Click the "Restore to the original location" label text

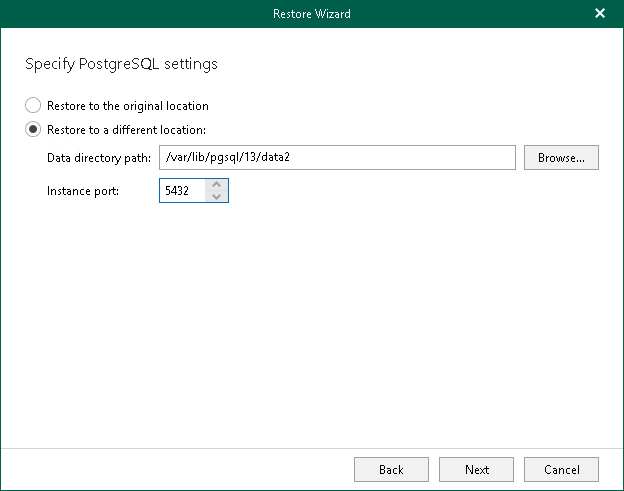point(127,105)
